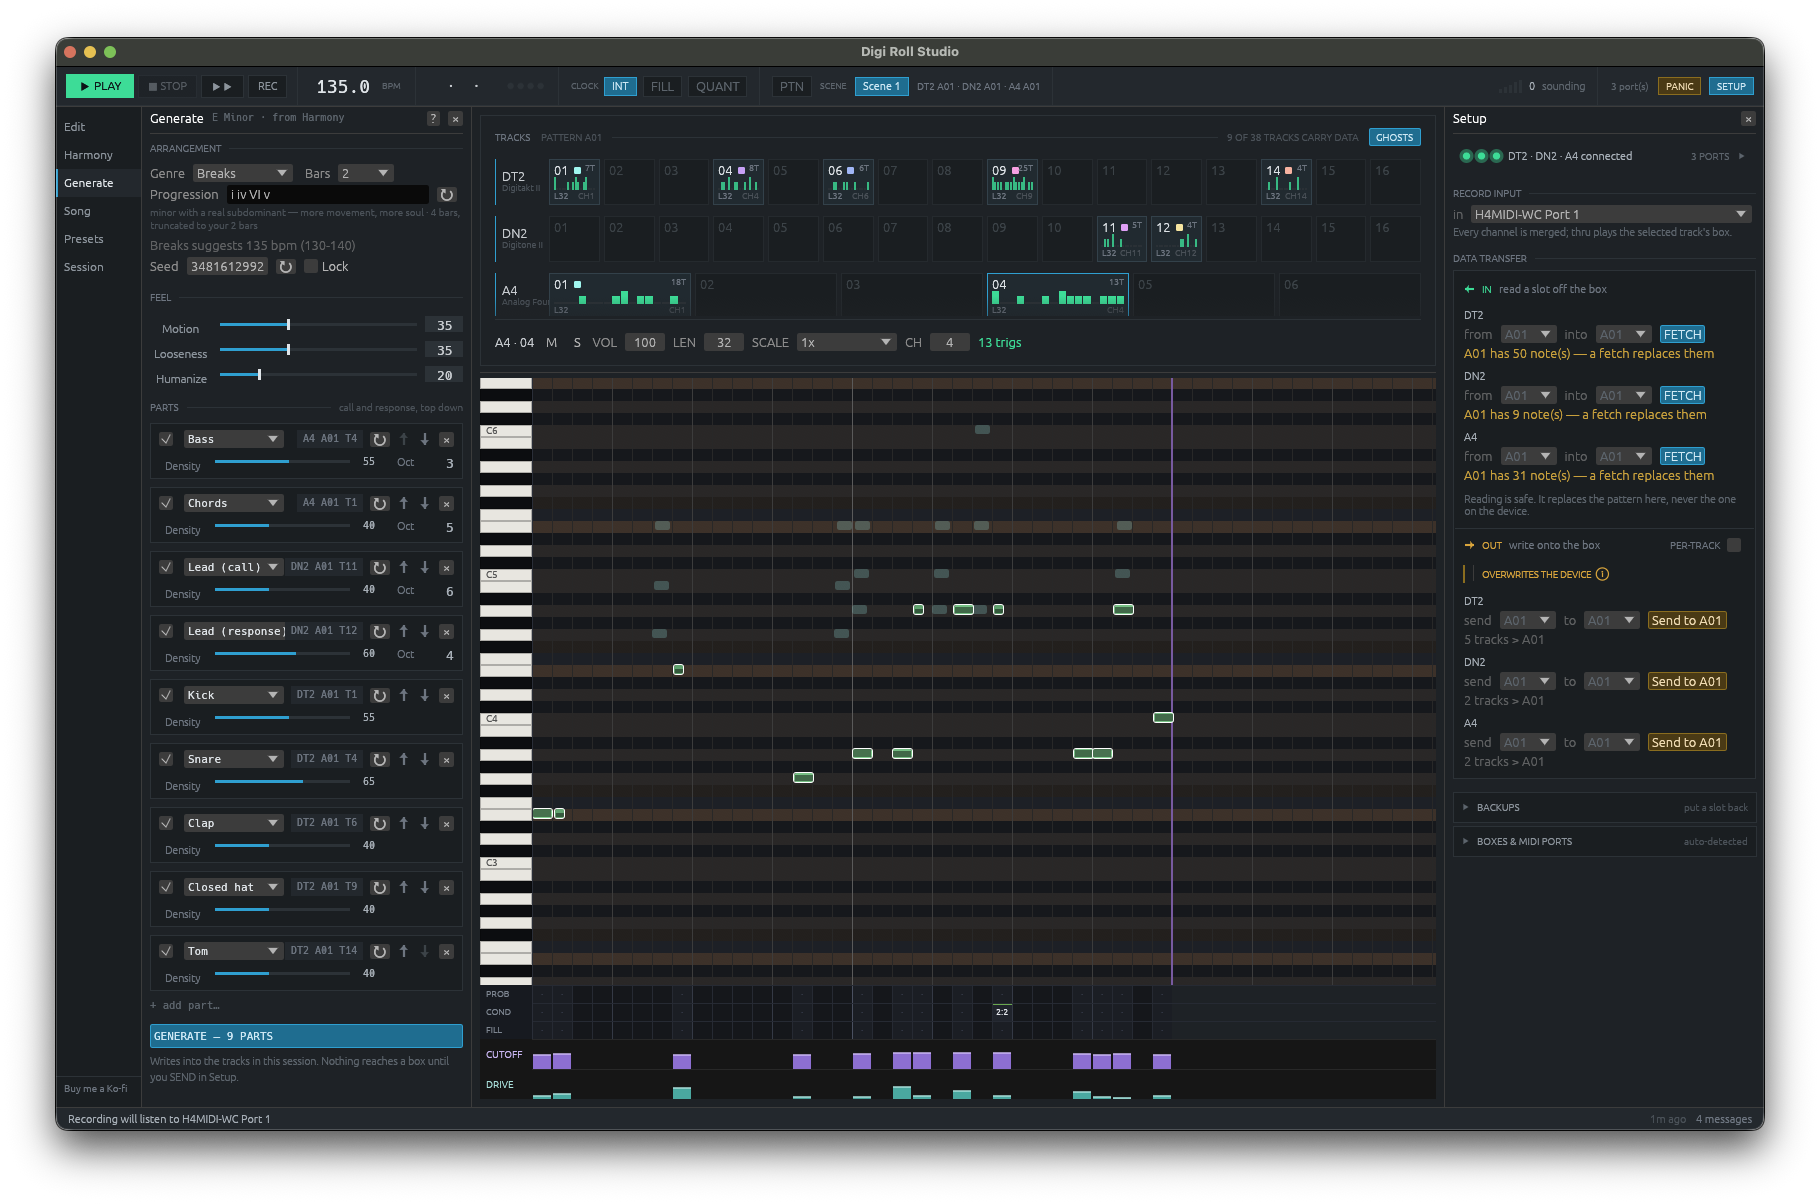The image size is (1820, 1204).
Task: Disable the Lead (call) part checkbox
Action: (x=166, y=567)
